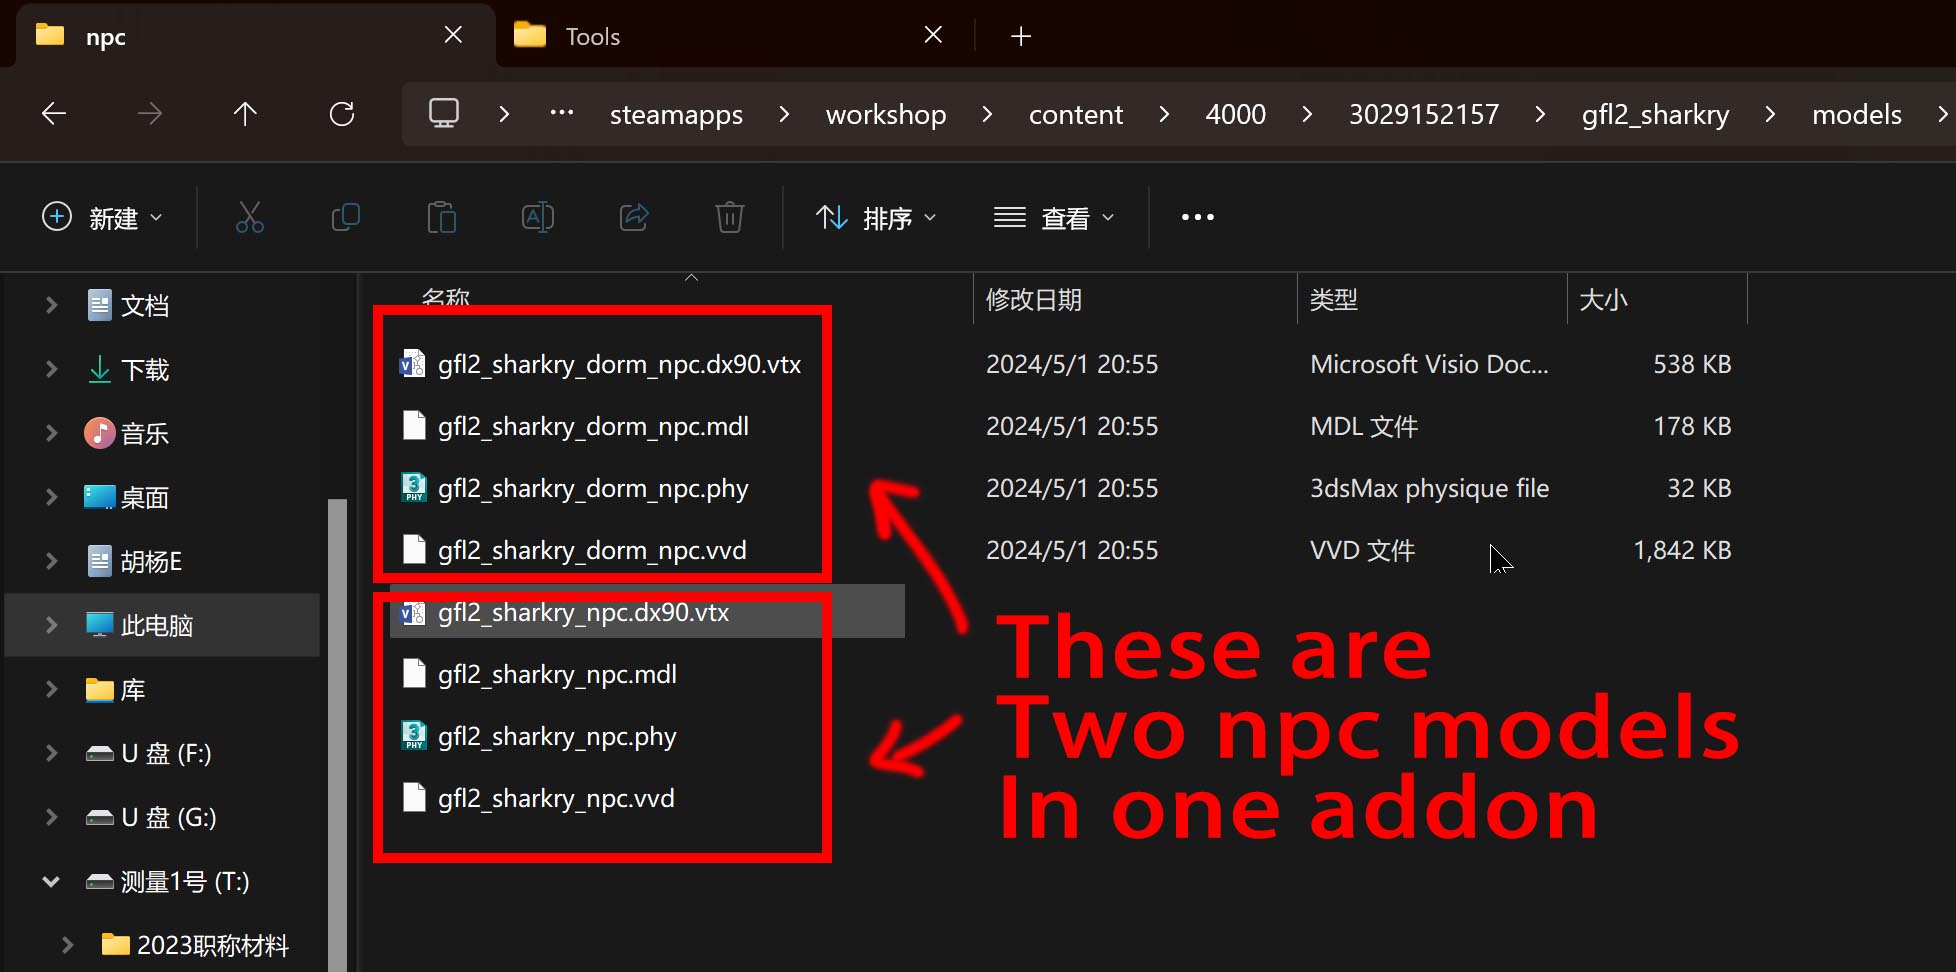Select file gfl2_sharkry_npc.phy
1956x972 pixels.
(557, 736)
